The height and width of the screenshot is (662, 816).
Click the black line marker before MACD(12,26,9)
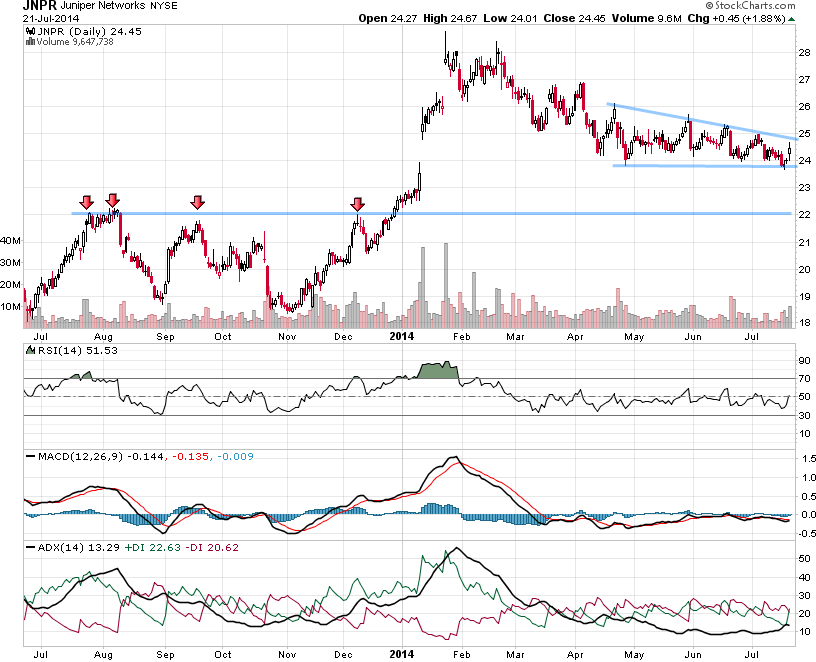pyautogui.click(x=31, y=456)
